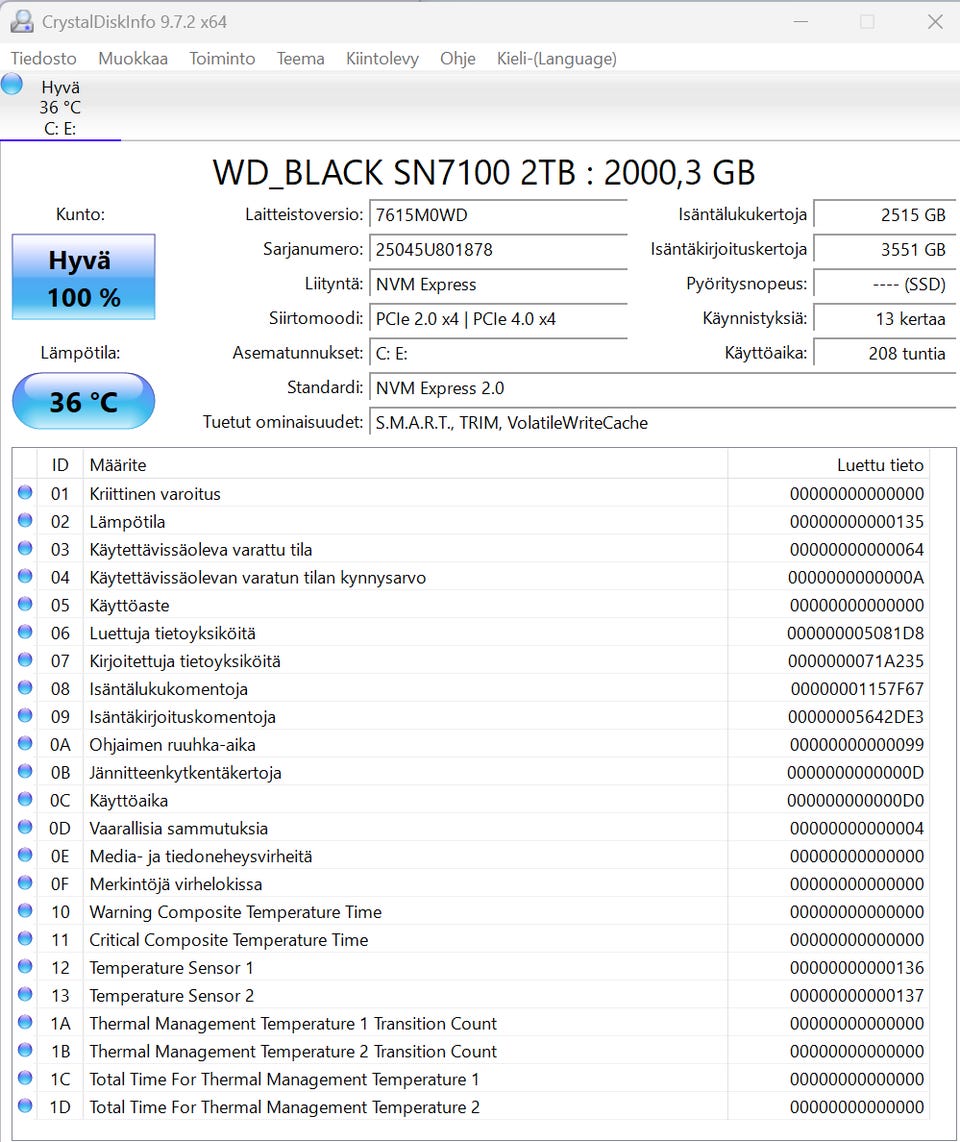This screenshot has height=1142, width=960.
Task: Click the status orb for Jännitteenkytkentäkertoja row
Action: pos(25,771)
